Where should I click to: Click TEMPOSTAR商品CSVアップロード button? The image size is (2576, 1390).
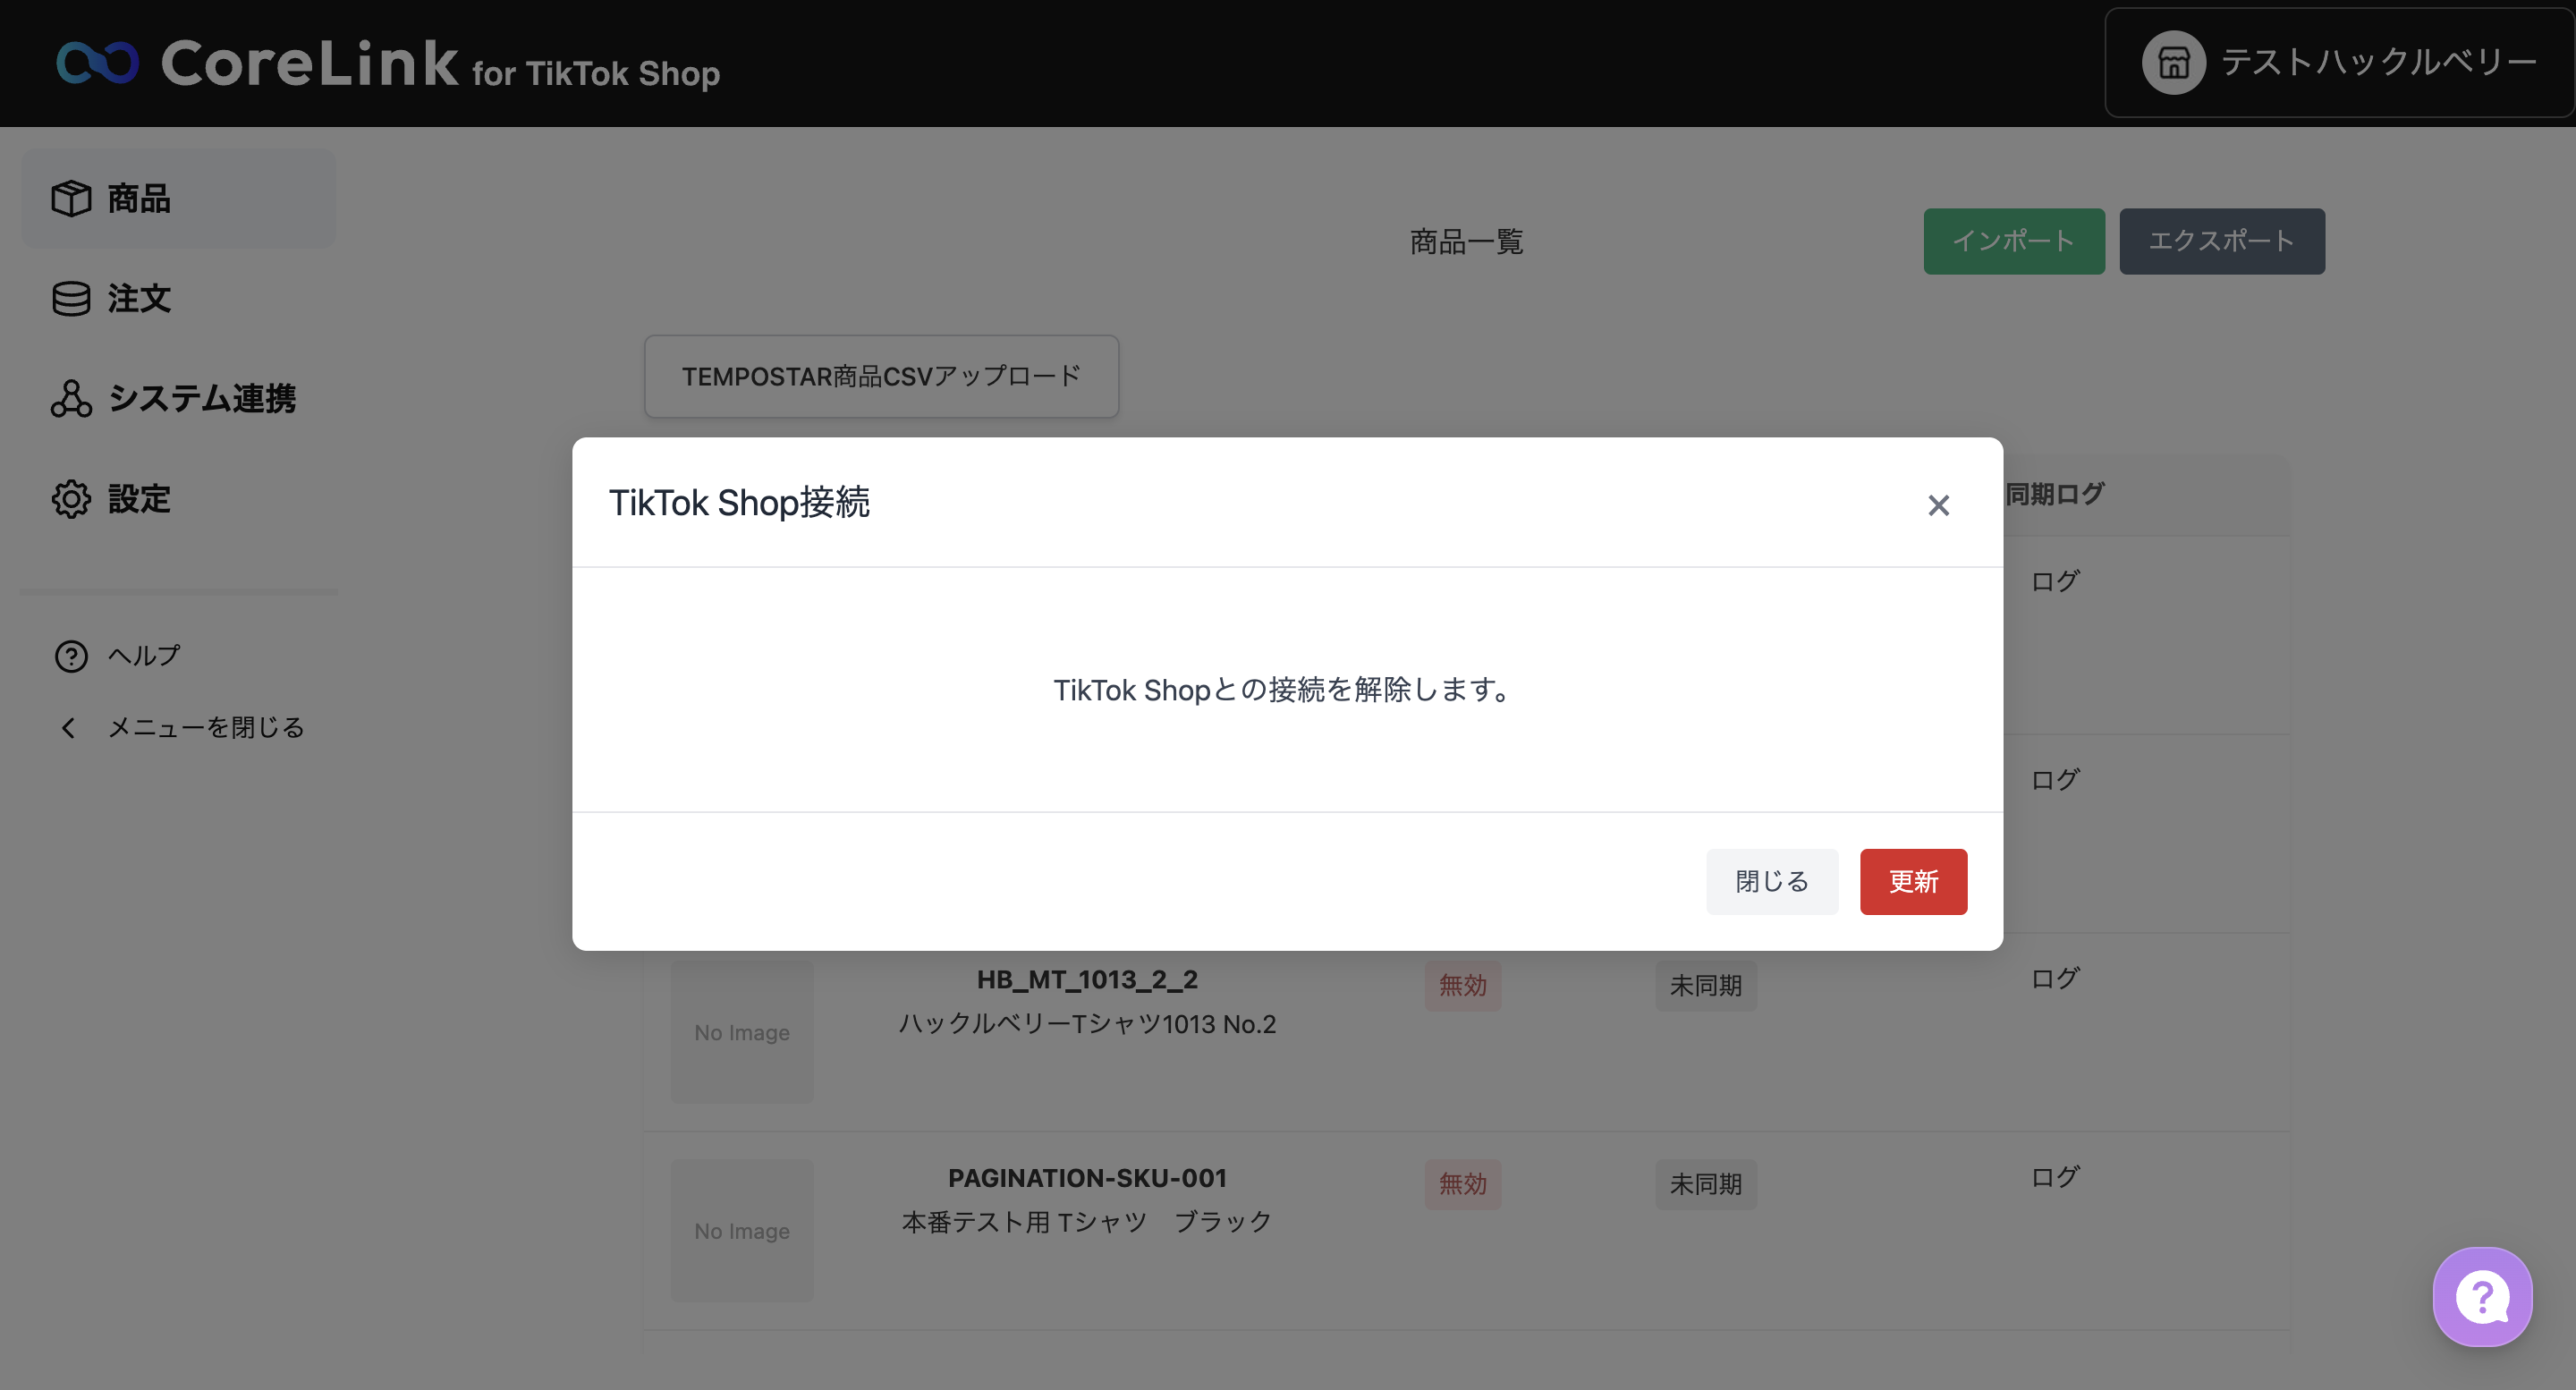[x=881, y=376]
